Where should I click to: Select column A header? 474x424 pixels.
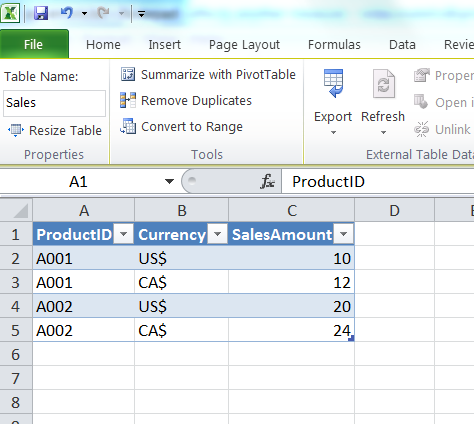pos(84,210)
